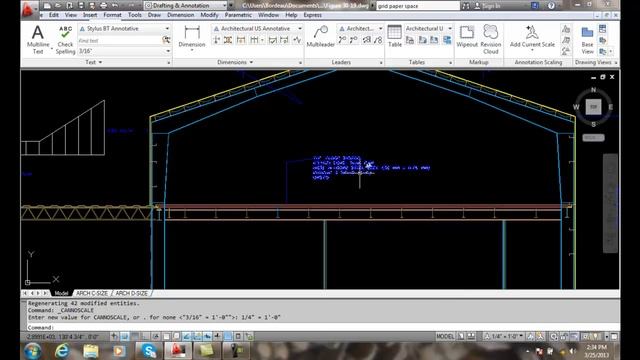Toggle Object Snap in status bar
This screenshot has width=640, height=360.
167,336
